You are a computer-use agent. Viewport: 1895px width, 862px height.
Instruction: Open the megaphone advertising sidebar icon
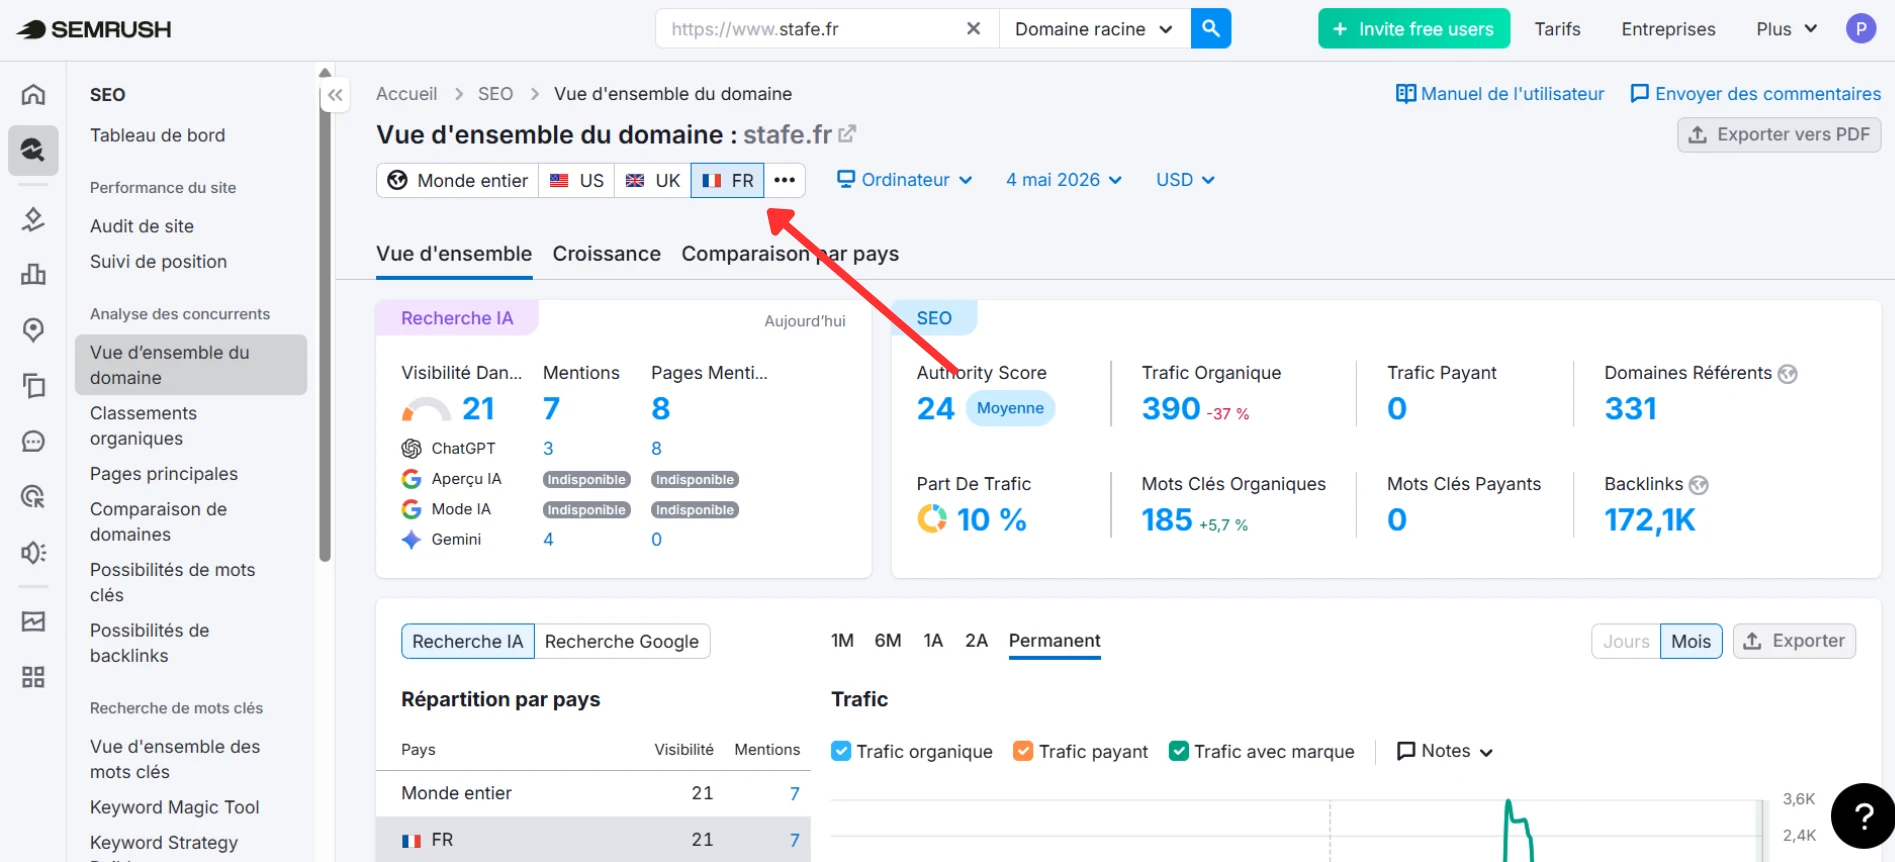(33, 552)
